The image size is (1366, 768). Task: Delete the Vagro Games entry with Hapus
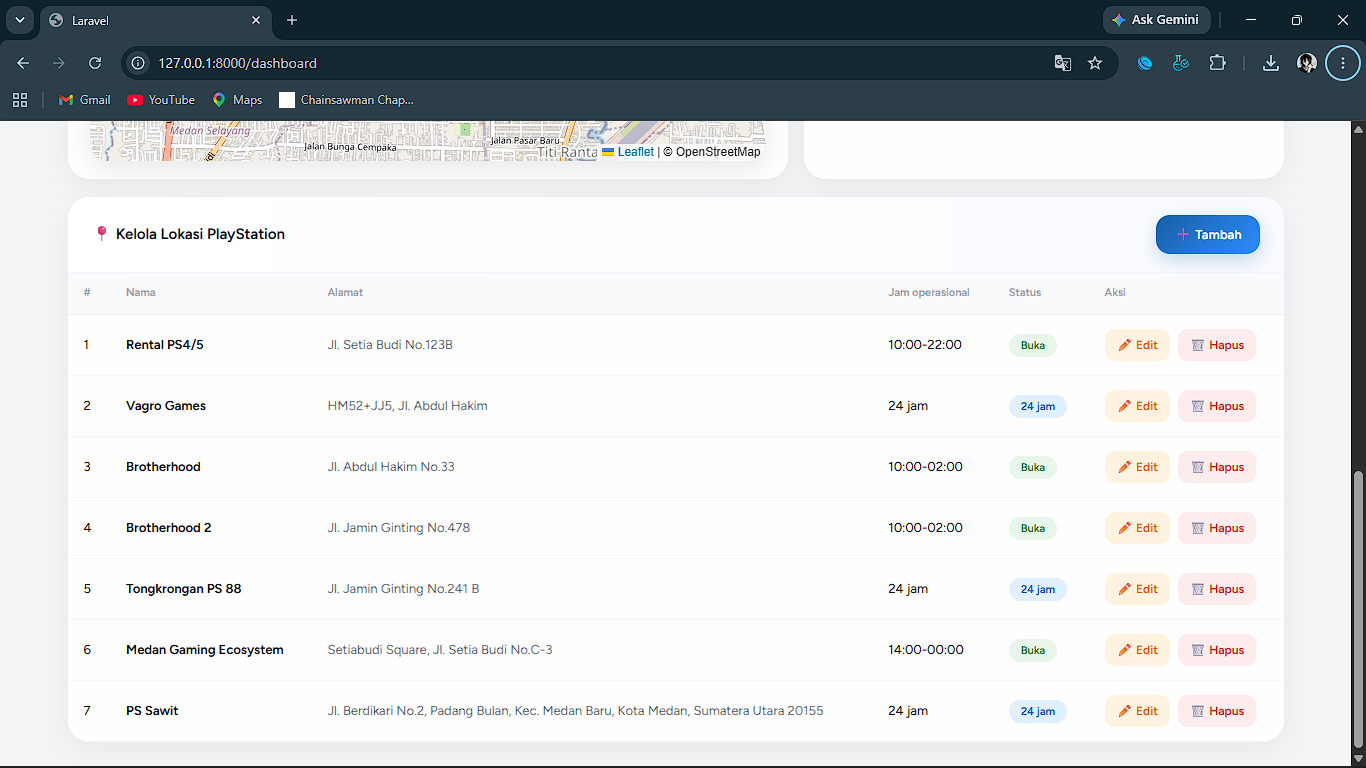[1216, 406]
